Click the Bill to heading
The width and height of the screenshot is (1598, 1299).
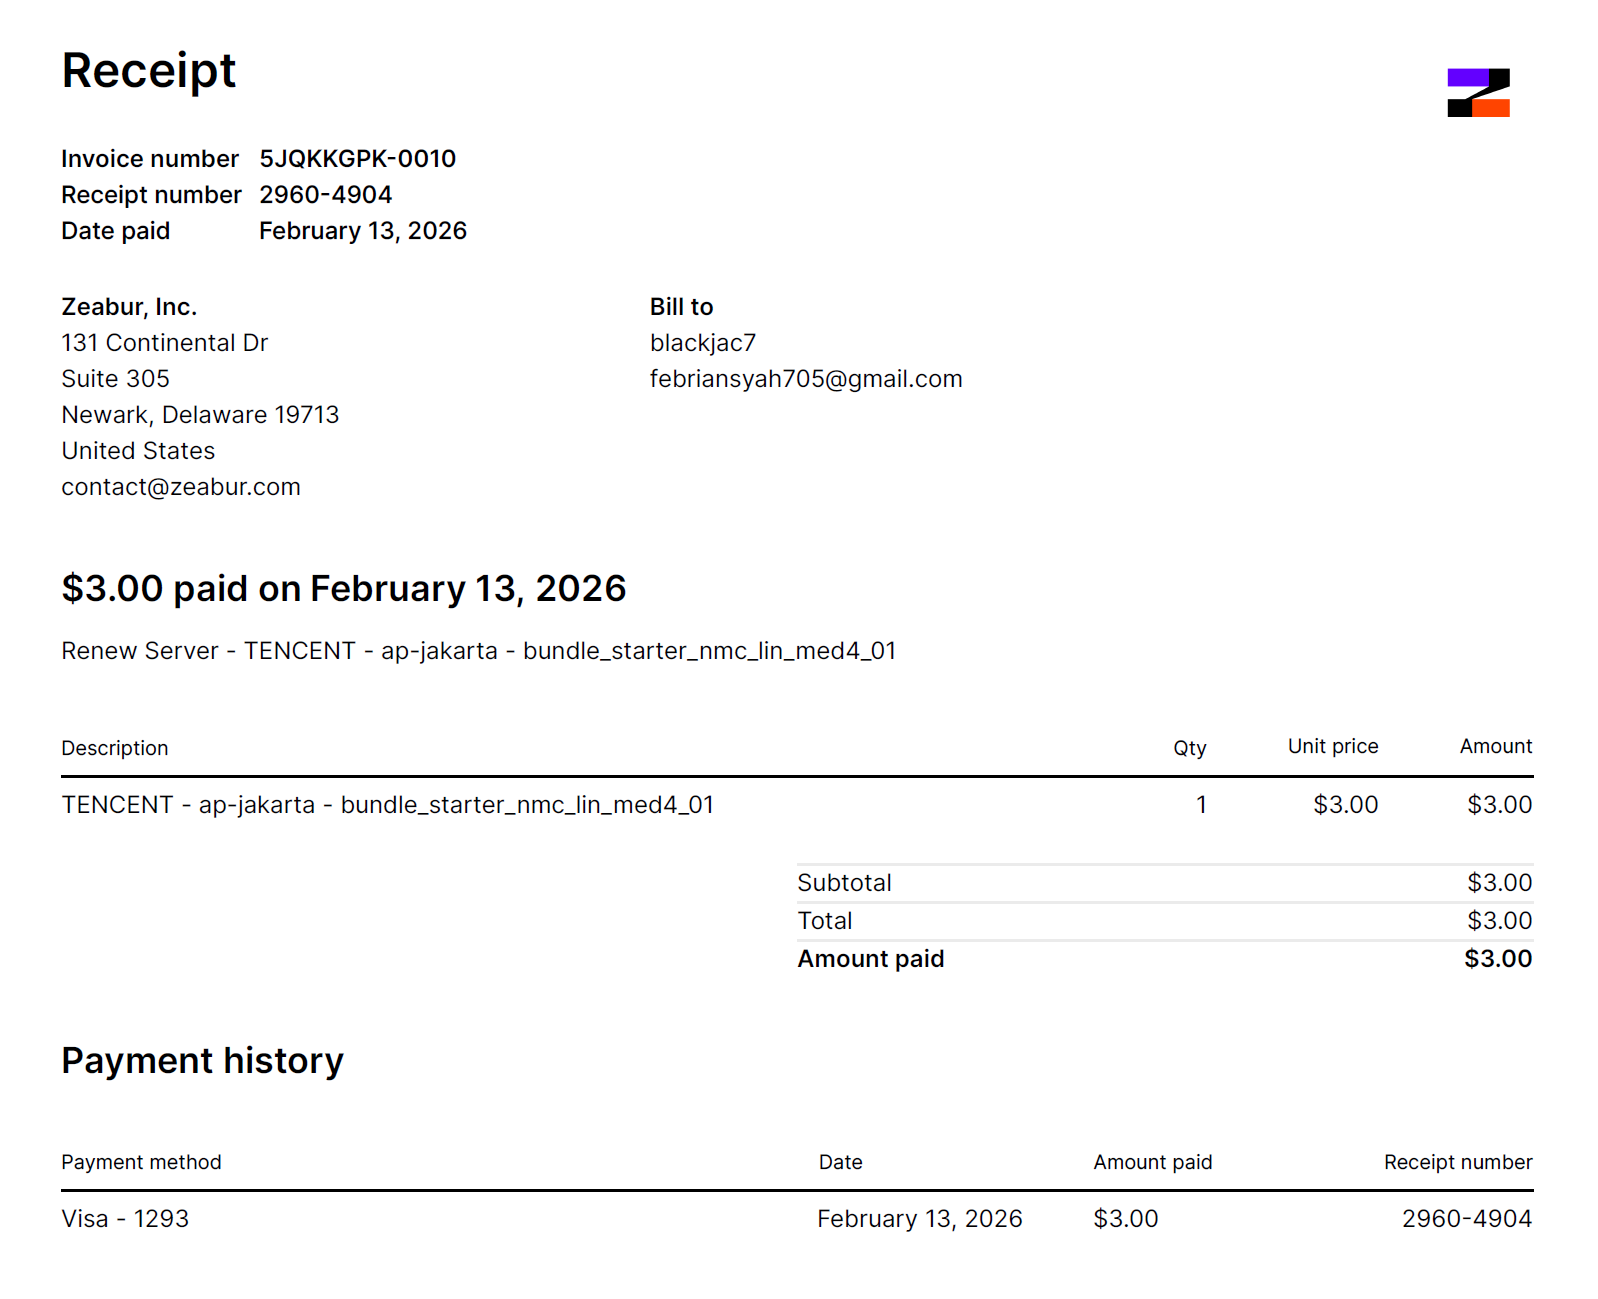[681, 307]
